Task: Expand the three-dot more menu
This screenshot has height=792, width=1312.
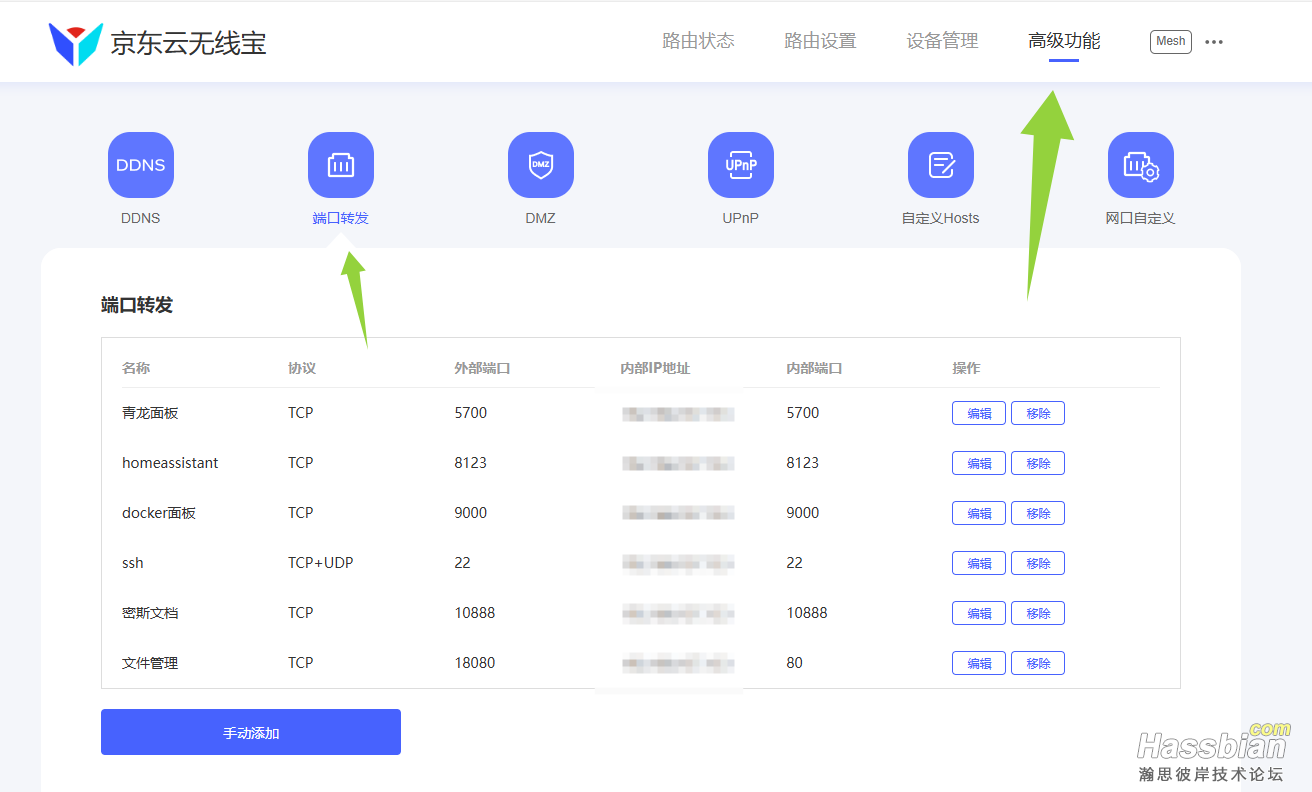Action: coord(1214,42)
